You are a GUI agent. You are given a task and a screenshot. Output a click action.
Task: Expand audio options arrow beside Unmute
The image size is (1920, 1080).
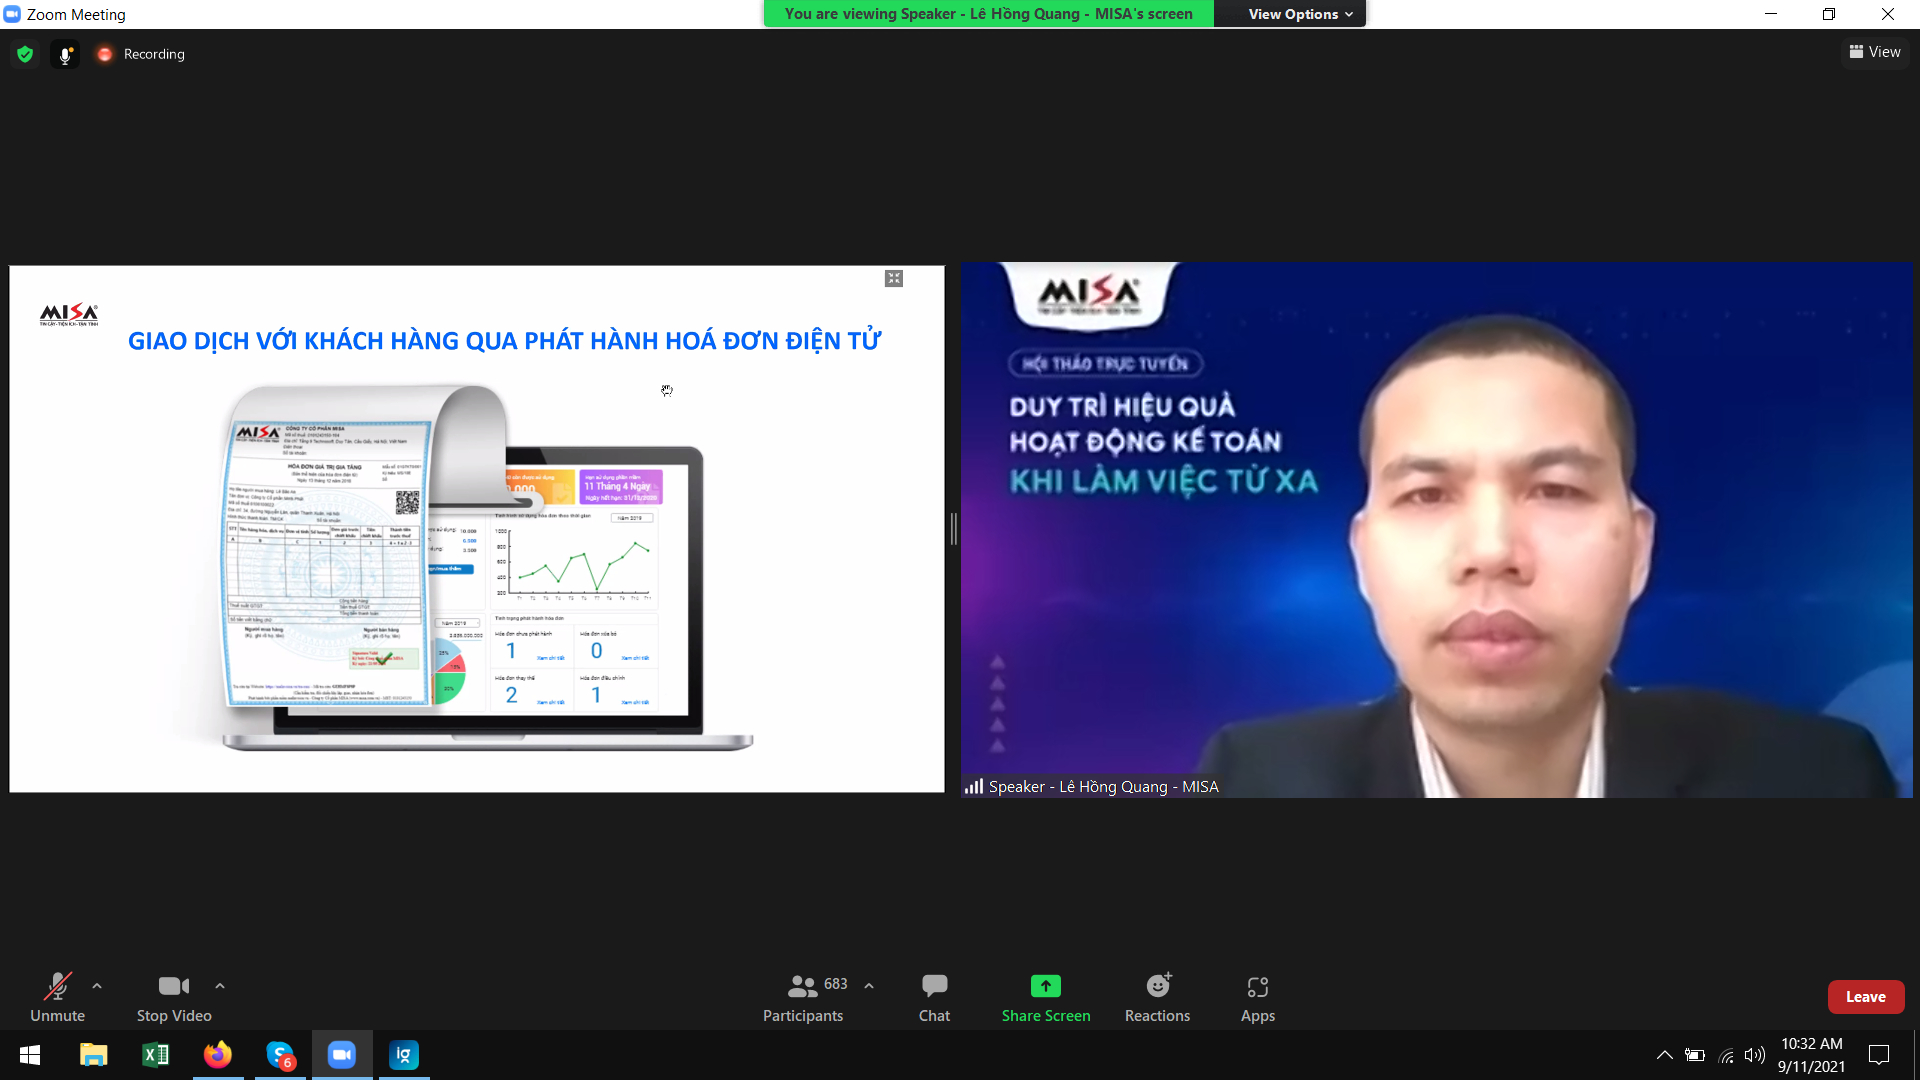(x=97, y=986)
